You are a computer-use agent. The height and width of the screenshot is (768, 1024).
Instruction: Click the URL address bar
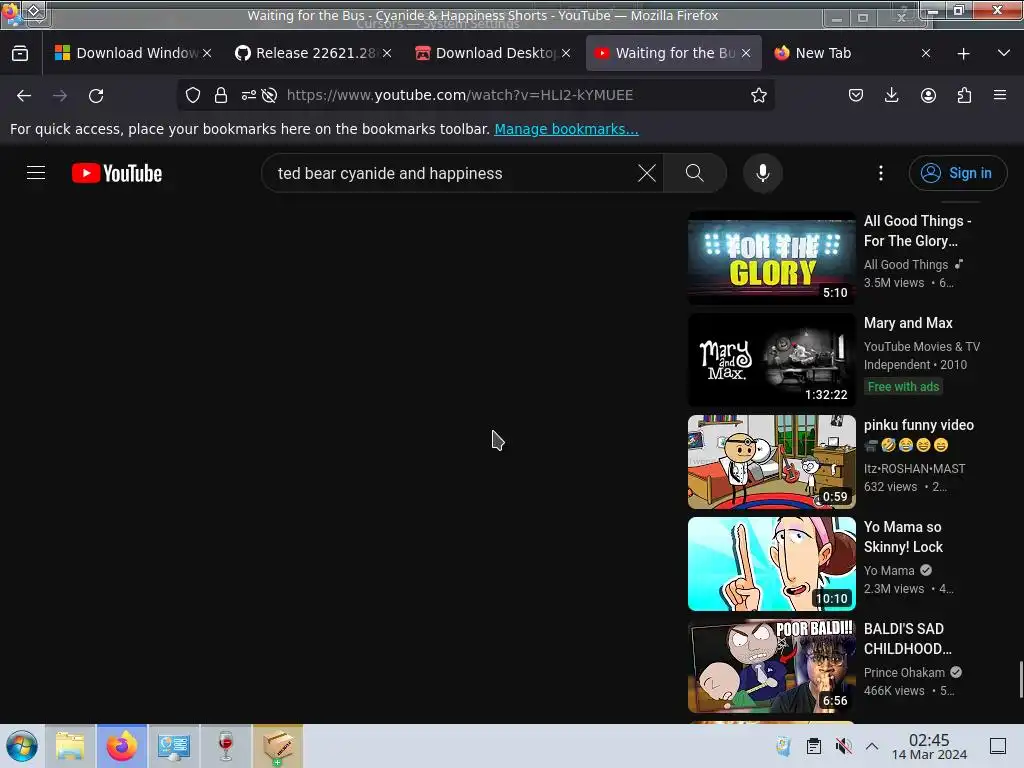pos(477,95)
